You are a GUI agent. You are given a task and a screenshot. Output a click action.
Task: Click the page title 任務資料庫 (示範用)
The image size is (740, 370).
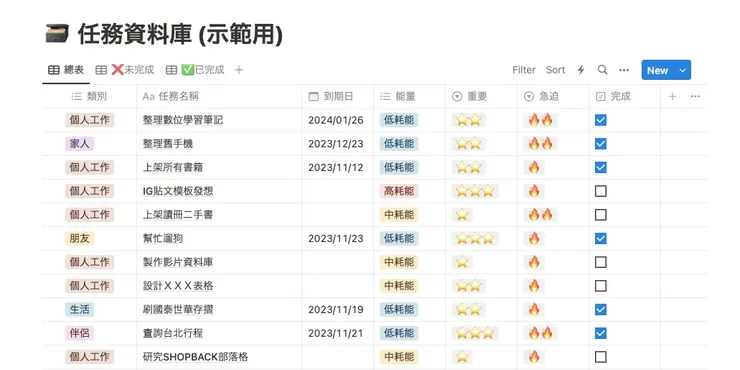(x=180, y=35)
